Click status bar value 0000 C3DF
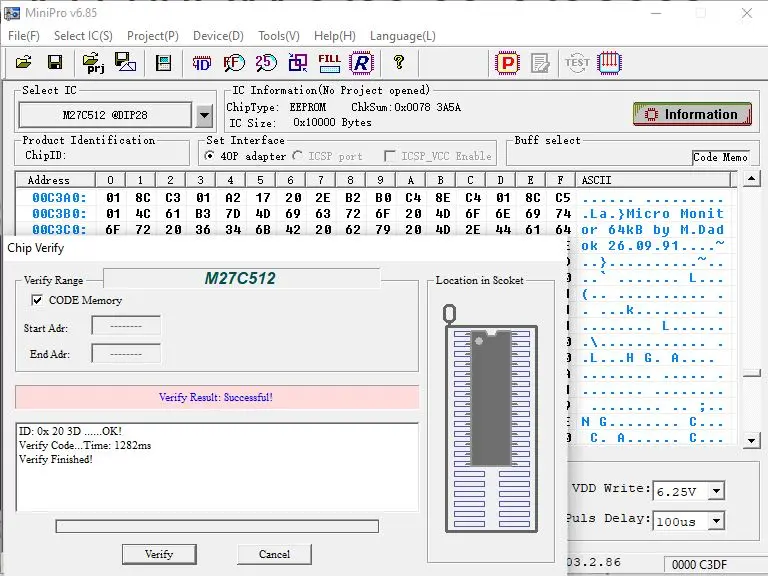Image resolution: width=768 pixels, height=576 pixels. click(699, 564)
